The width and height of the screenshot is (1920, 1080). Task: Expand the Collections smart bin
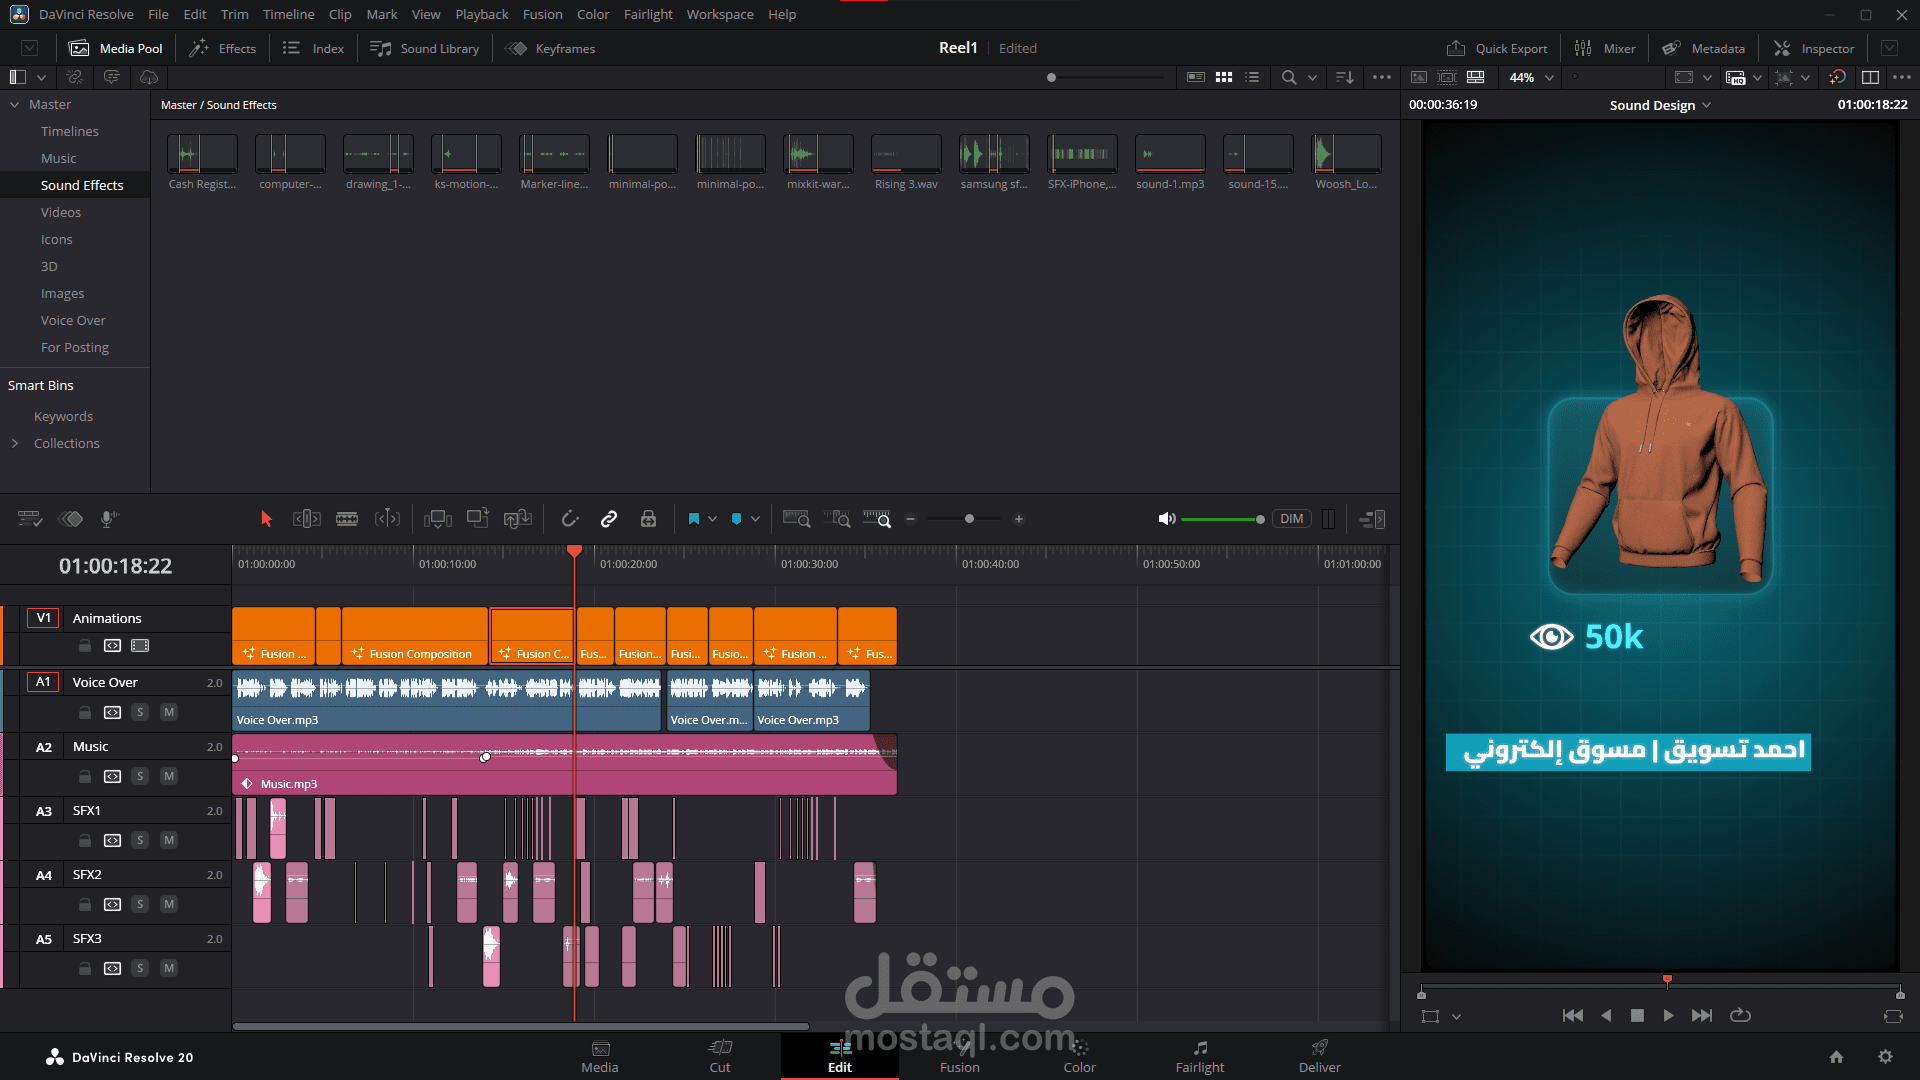point(15,443)
